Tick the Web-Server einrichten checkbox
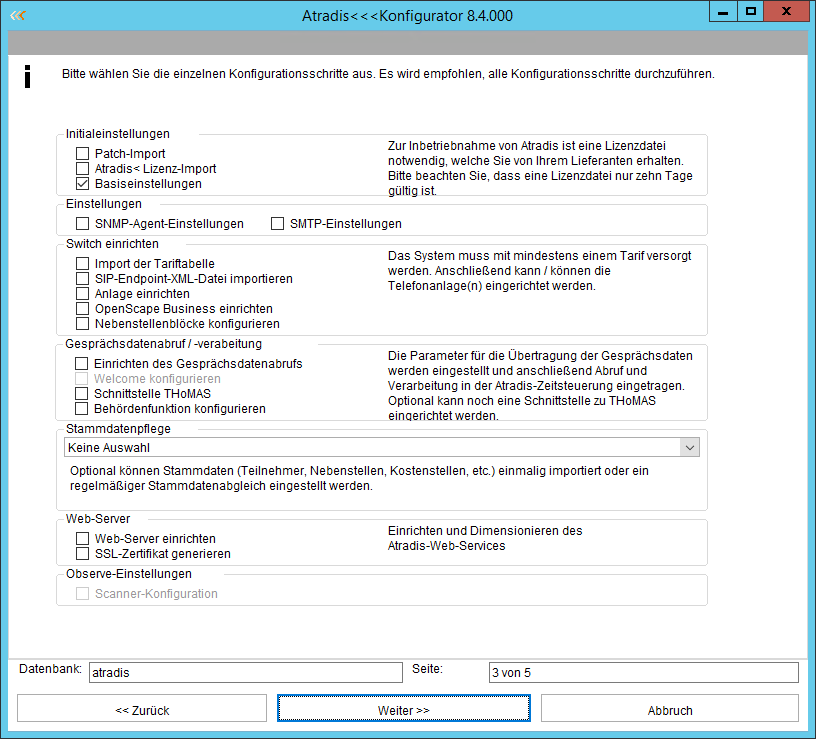Screen dimensions: 816x739 tap(82, 539)
